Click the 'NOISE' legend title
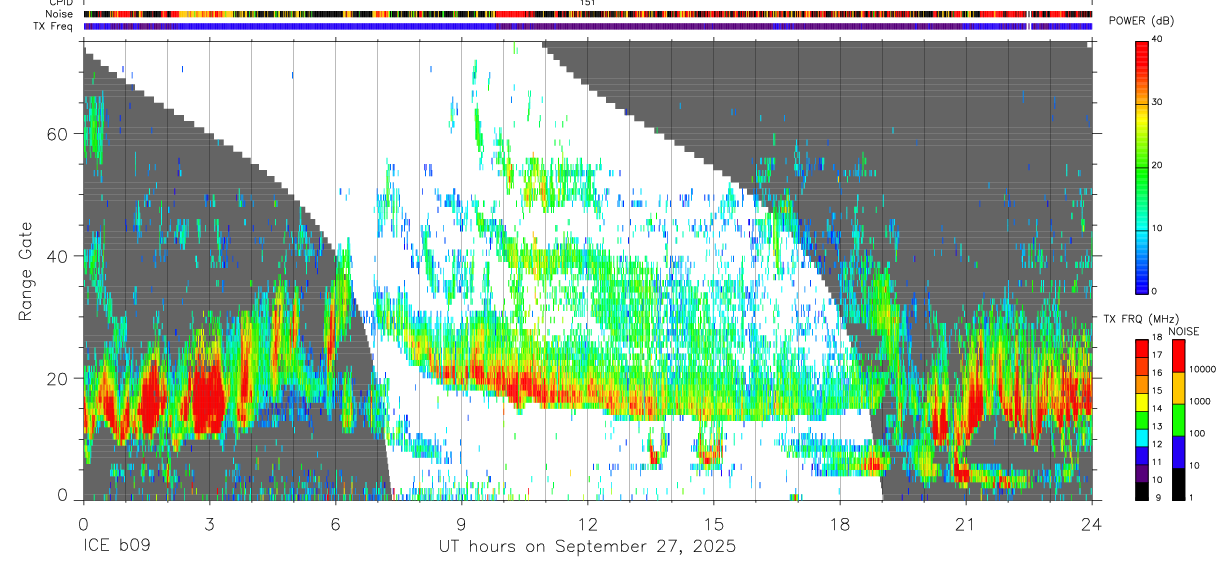Screen dimensions: 1228x567 coord(1183,331)
